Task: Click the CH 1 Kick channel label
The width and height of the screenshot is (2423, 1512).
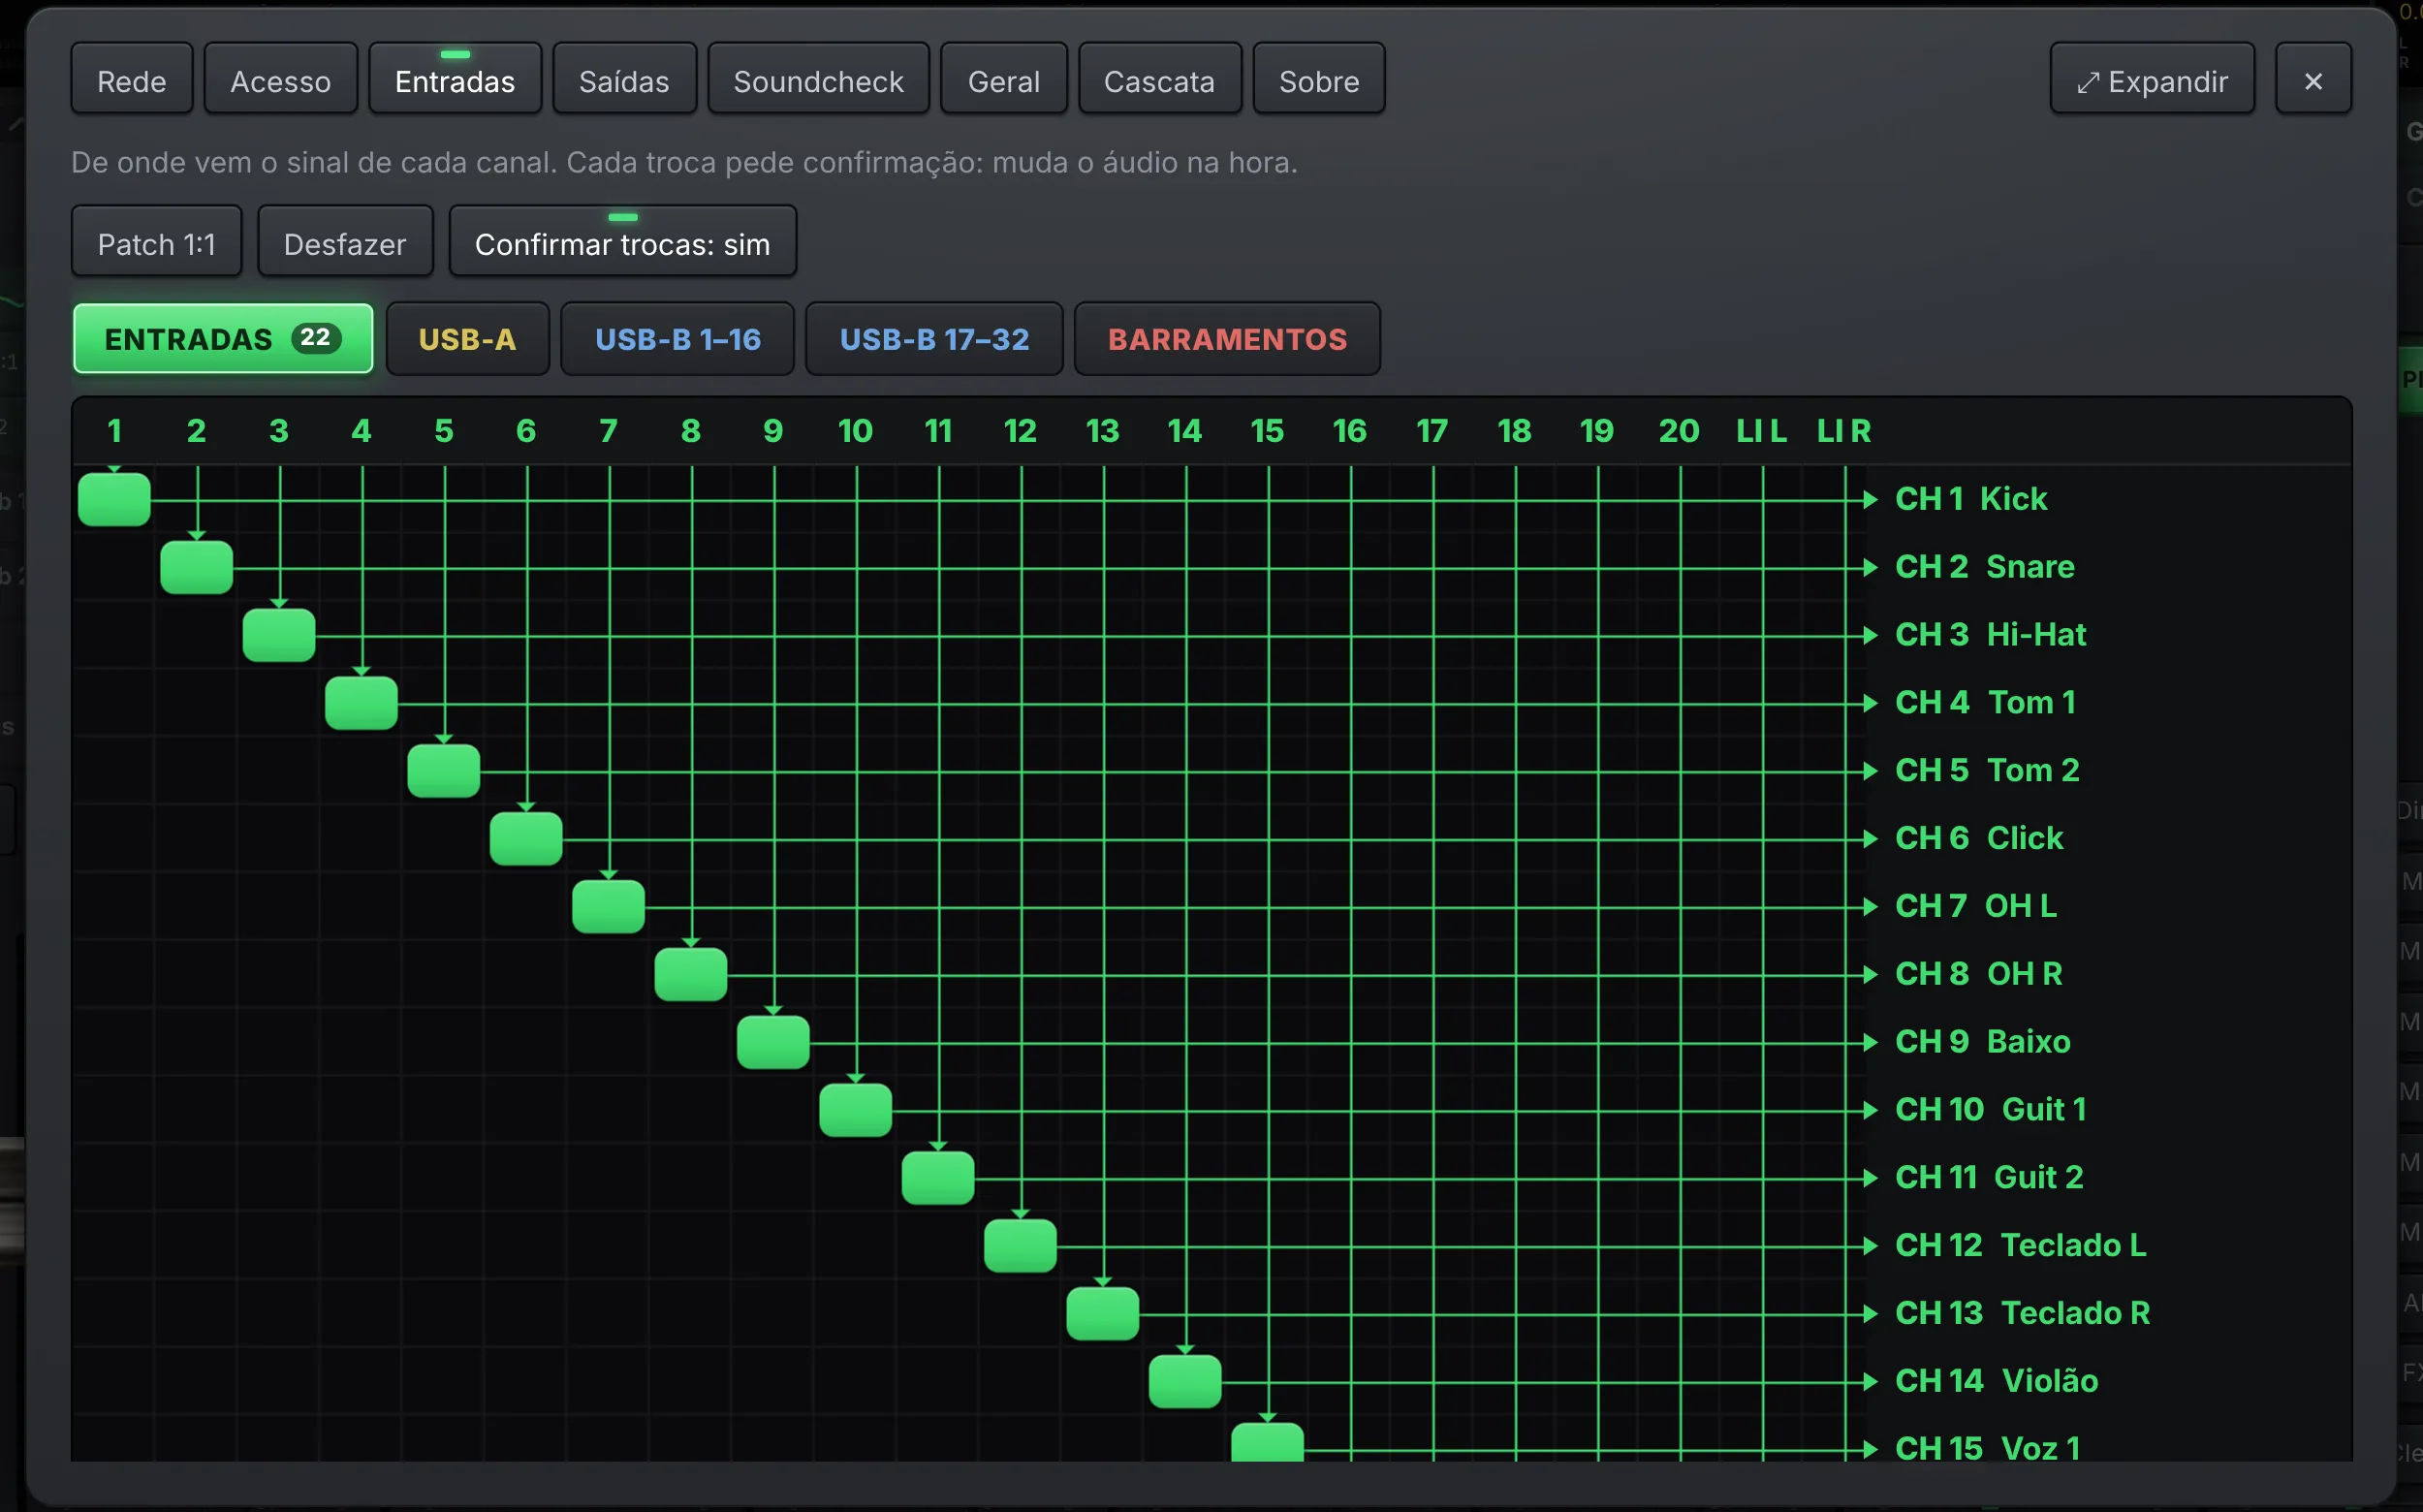Action: pos(1971,499)
